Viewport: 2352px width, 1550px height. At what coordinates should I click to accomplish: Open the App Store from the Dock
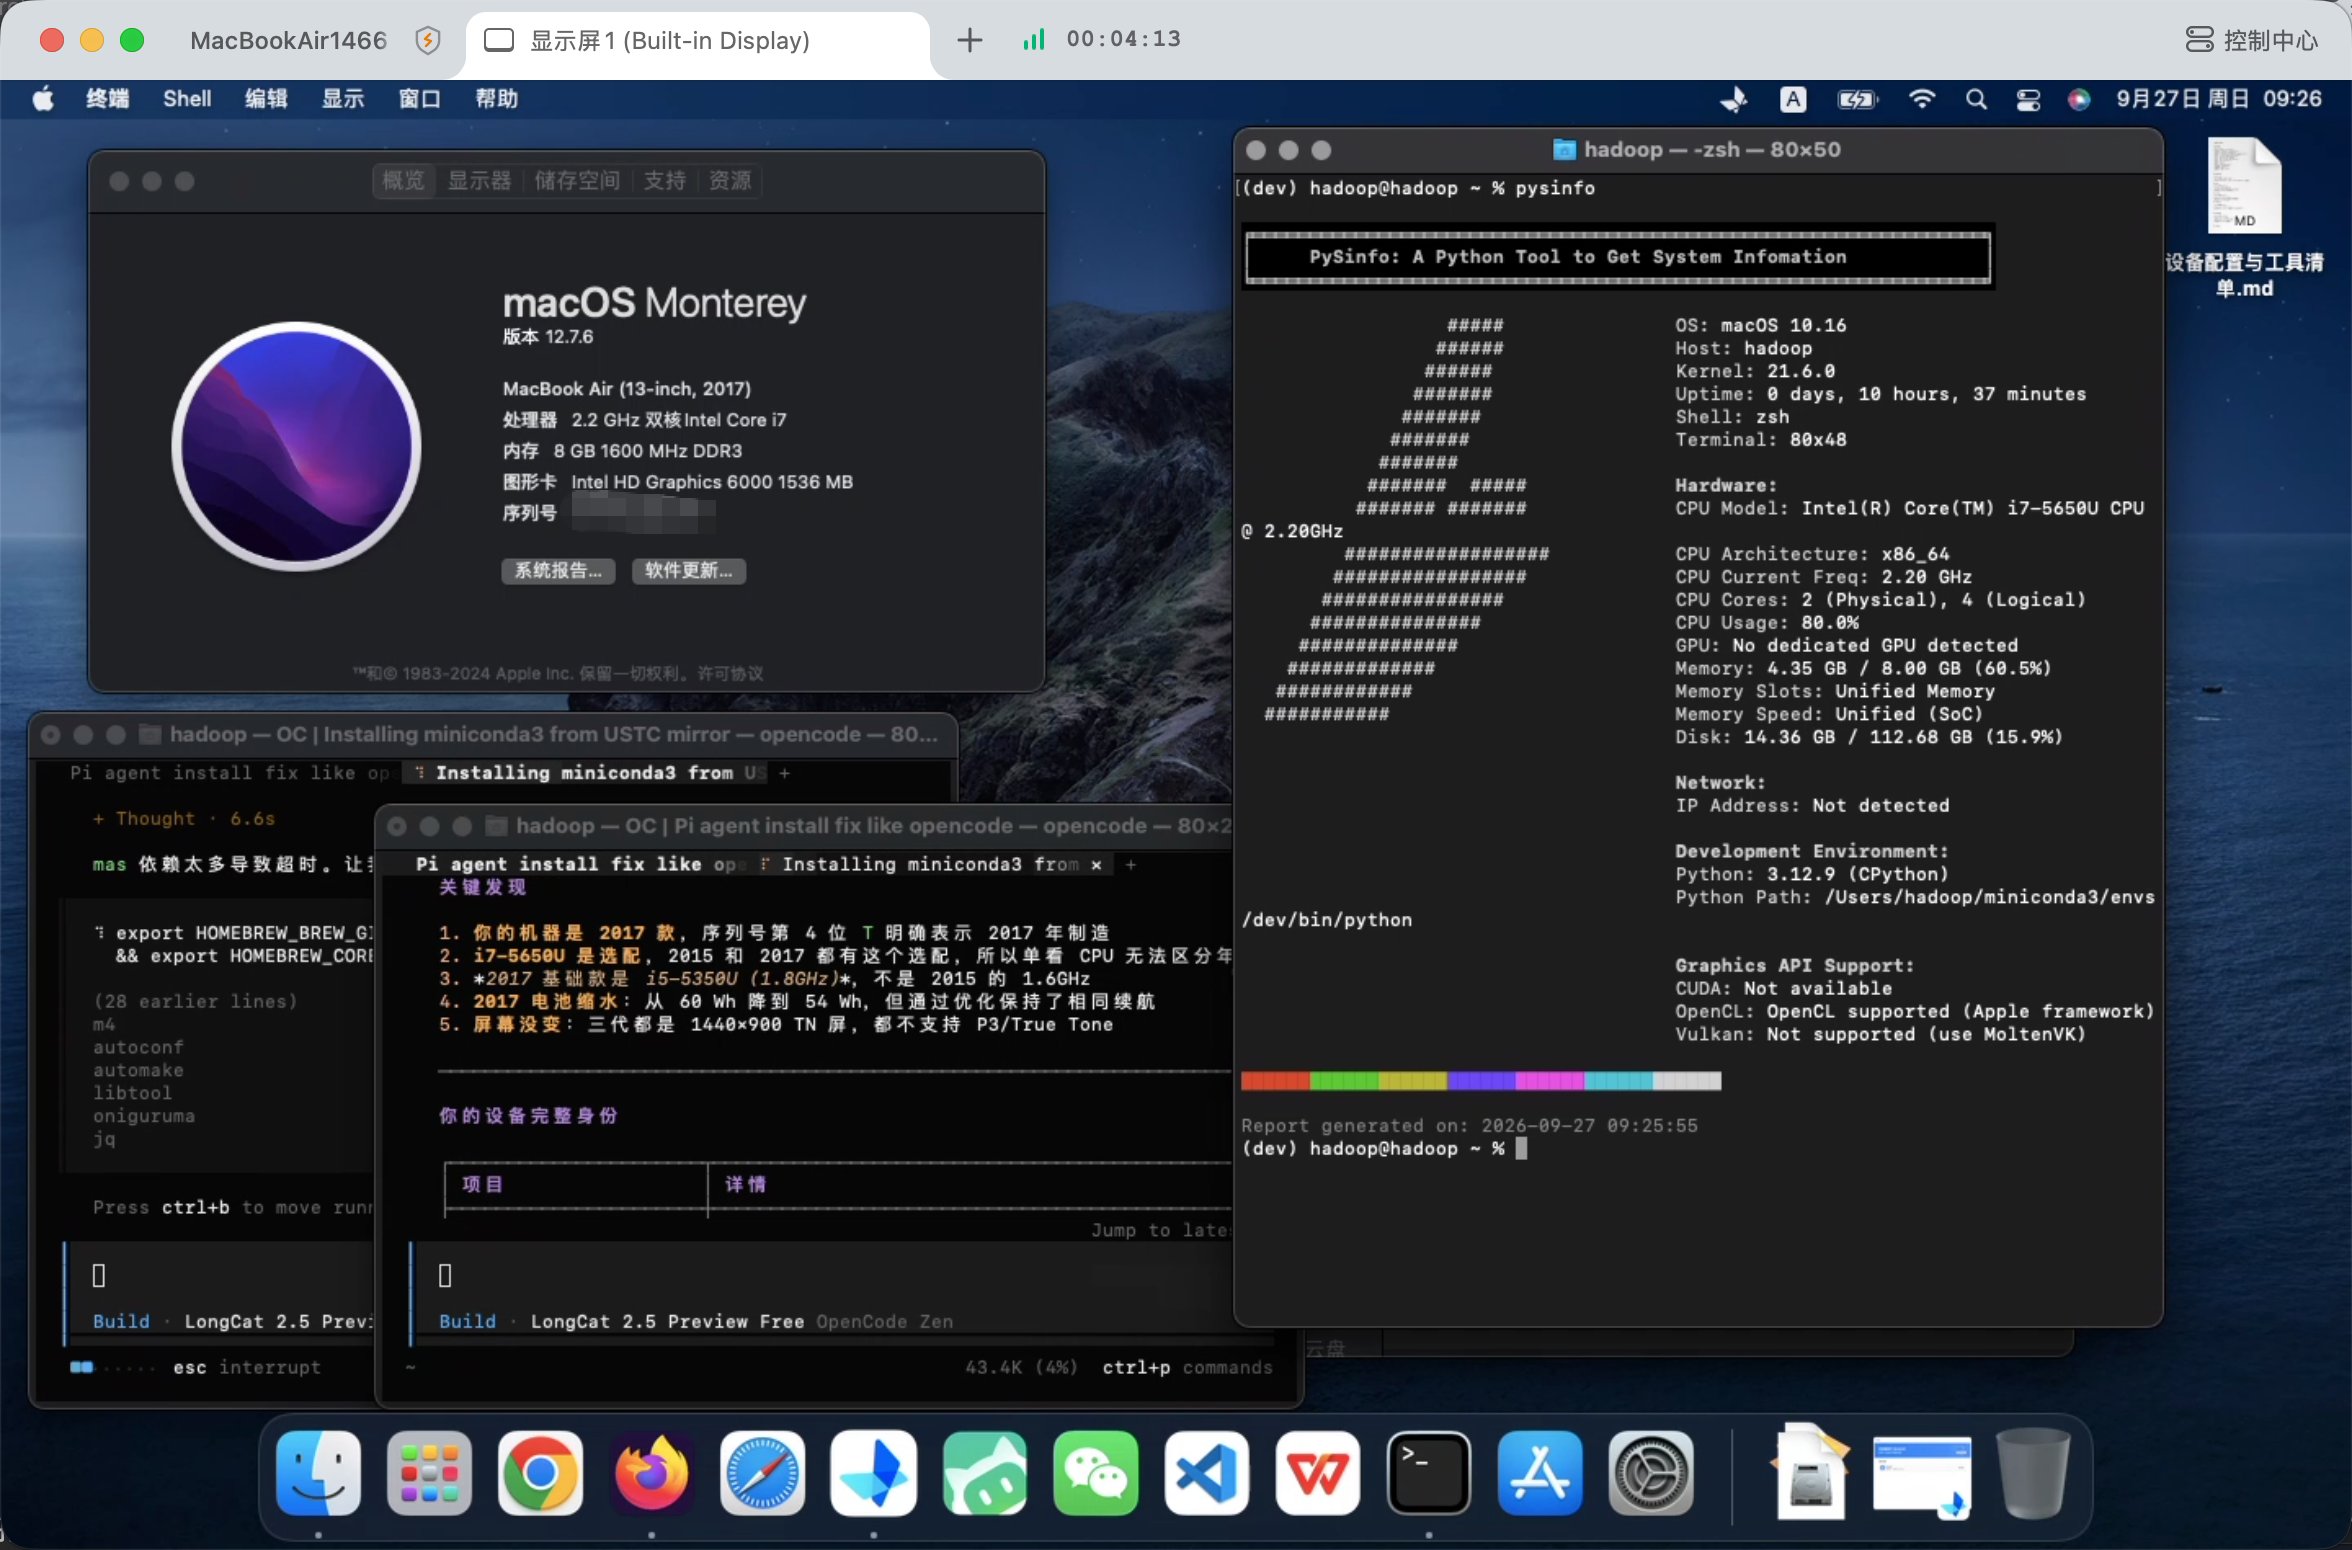point(1539,1473)
